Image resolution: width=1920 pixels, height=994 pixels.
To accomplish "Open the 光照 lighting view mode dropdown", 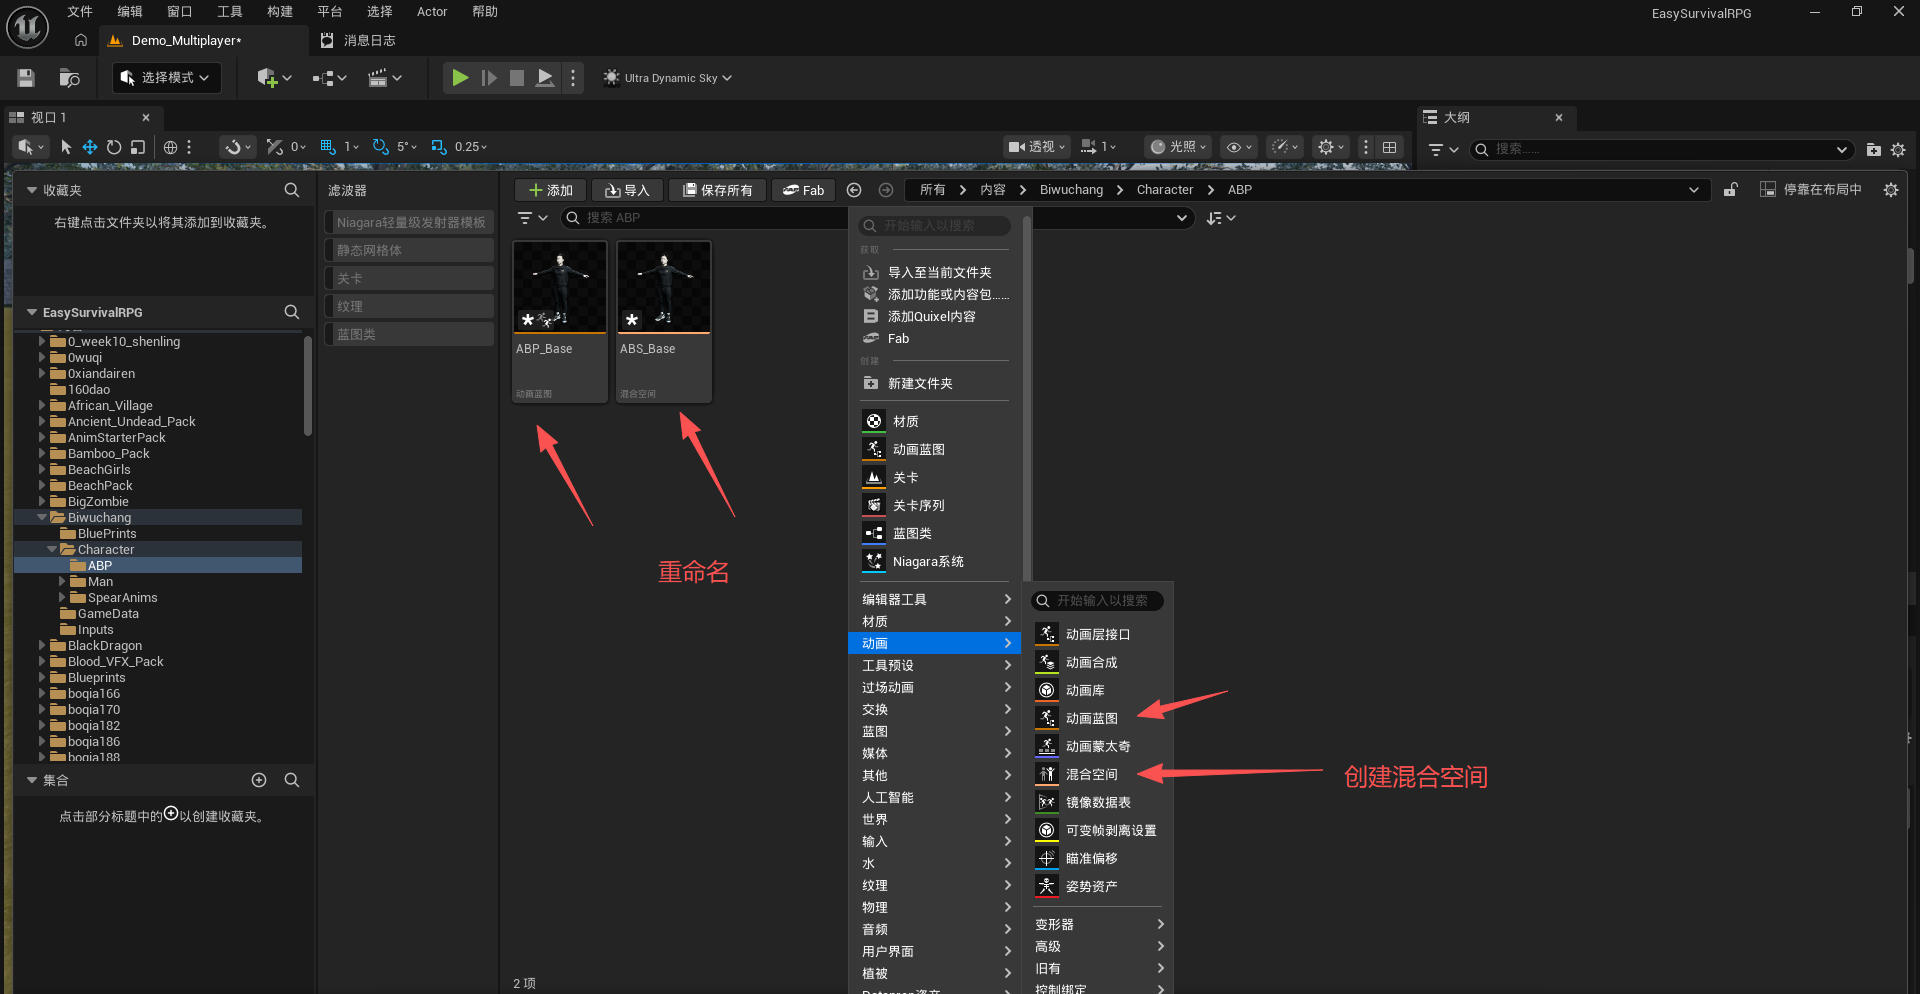I will click(x=1178, y=147).
